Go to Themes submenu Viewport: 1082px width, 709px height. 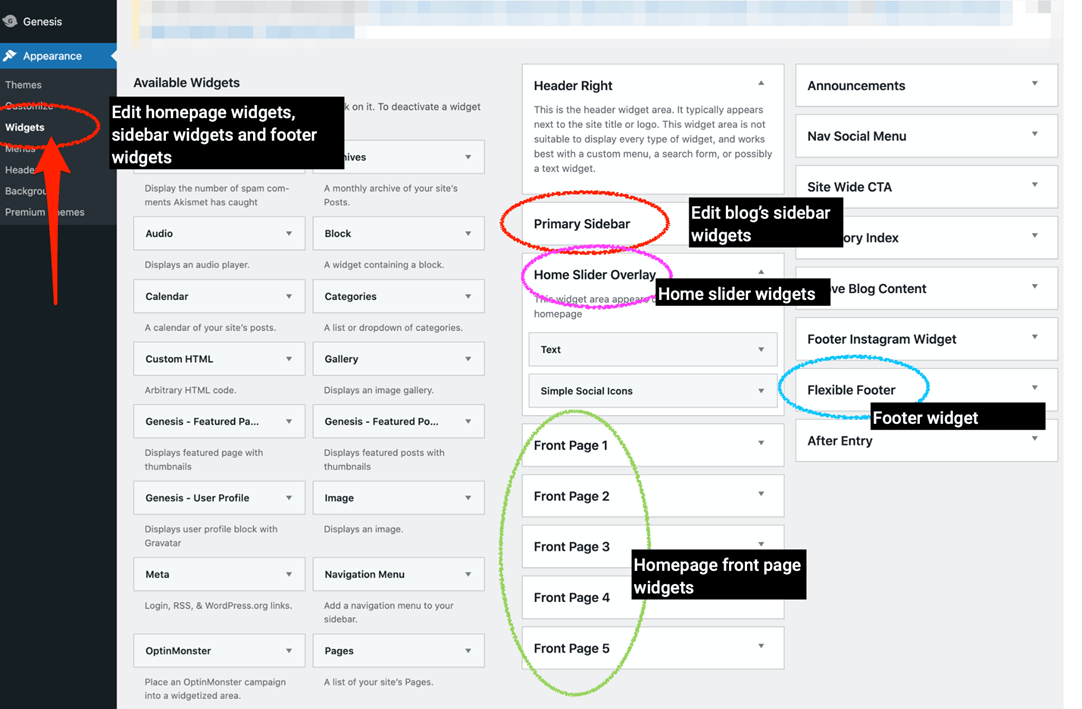tap(23, 85)
